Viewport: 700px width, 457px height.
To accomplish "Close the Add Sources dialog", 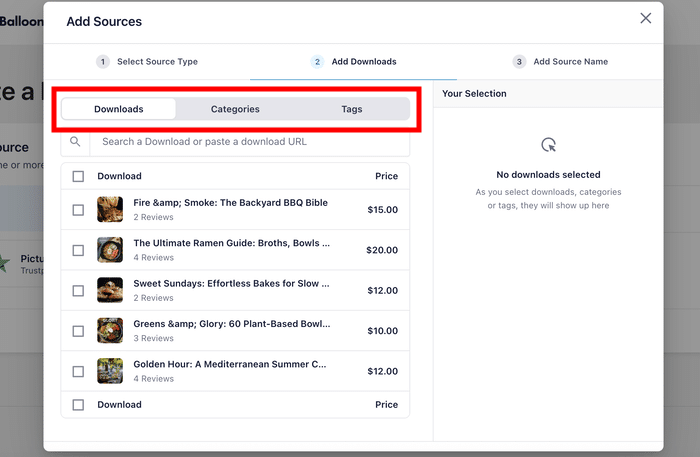I will coord(646,18).
